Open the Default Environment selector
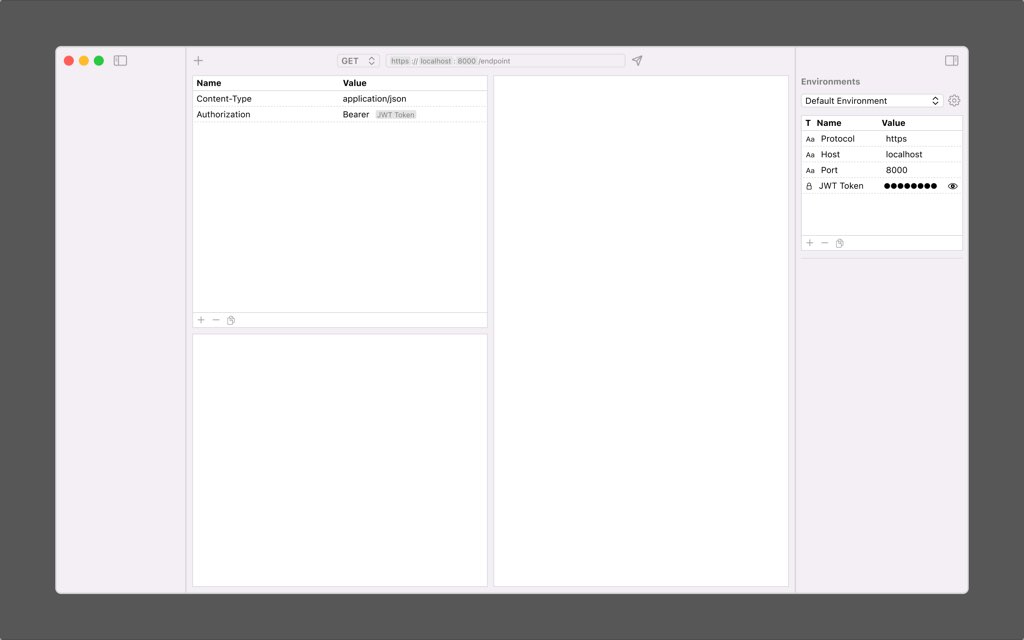This screenshot has height=640, width=1024. tap(872, 101)
